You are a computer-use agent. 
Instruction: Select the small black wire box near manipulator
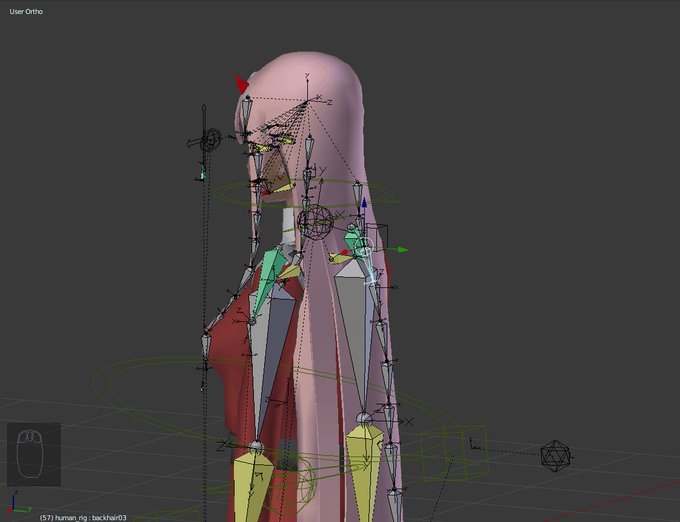(x=377, y=236)
